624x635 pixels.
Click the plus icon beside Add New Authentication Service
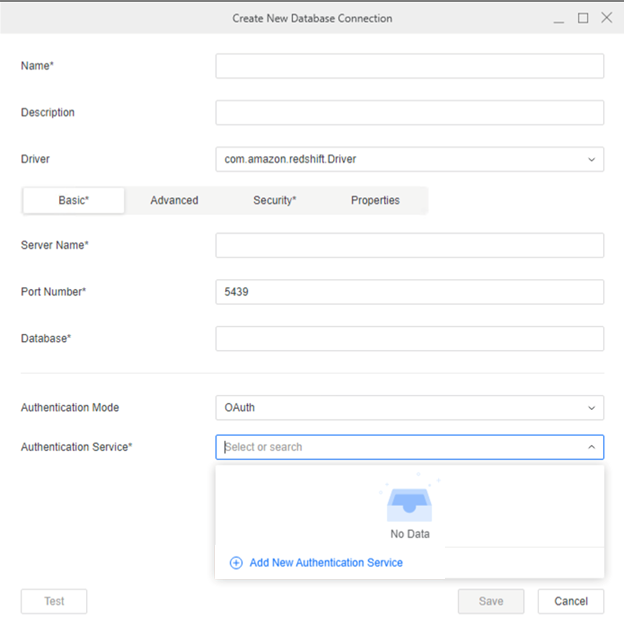236,563
